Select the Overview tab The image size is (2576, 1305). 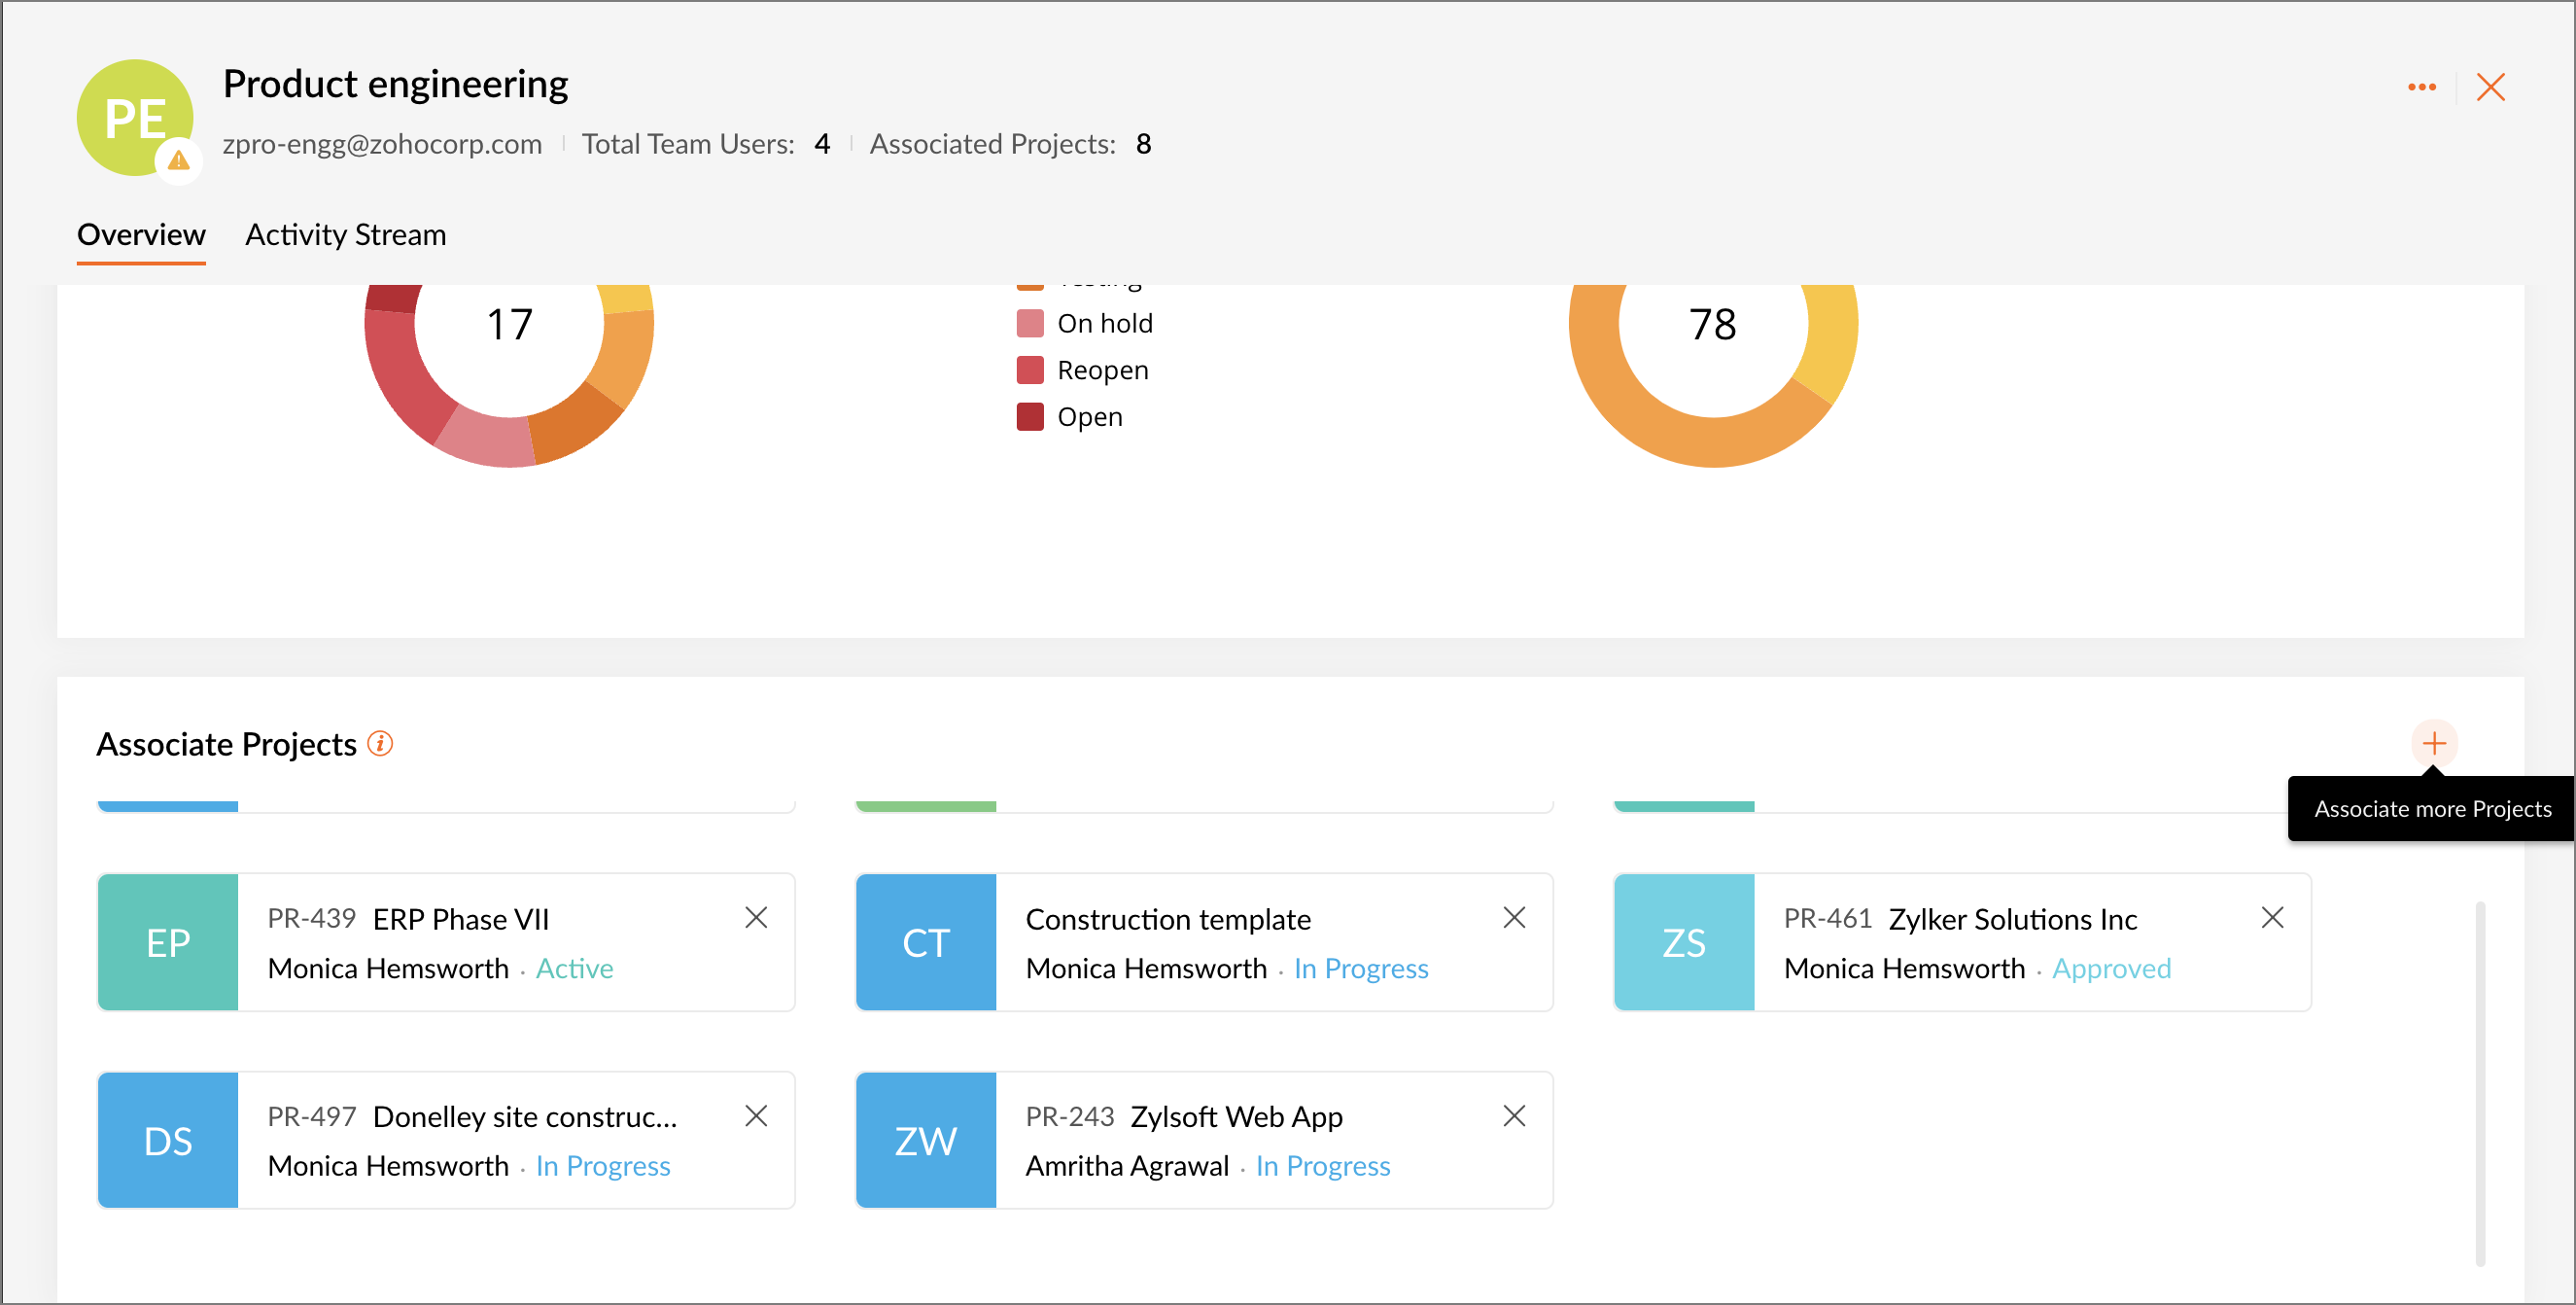pyautogui.click(x=141, y=234)
